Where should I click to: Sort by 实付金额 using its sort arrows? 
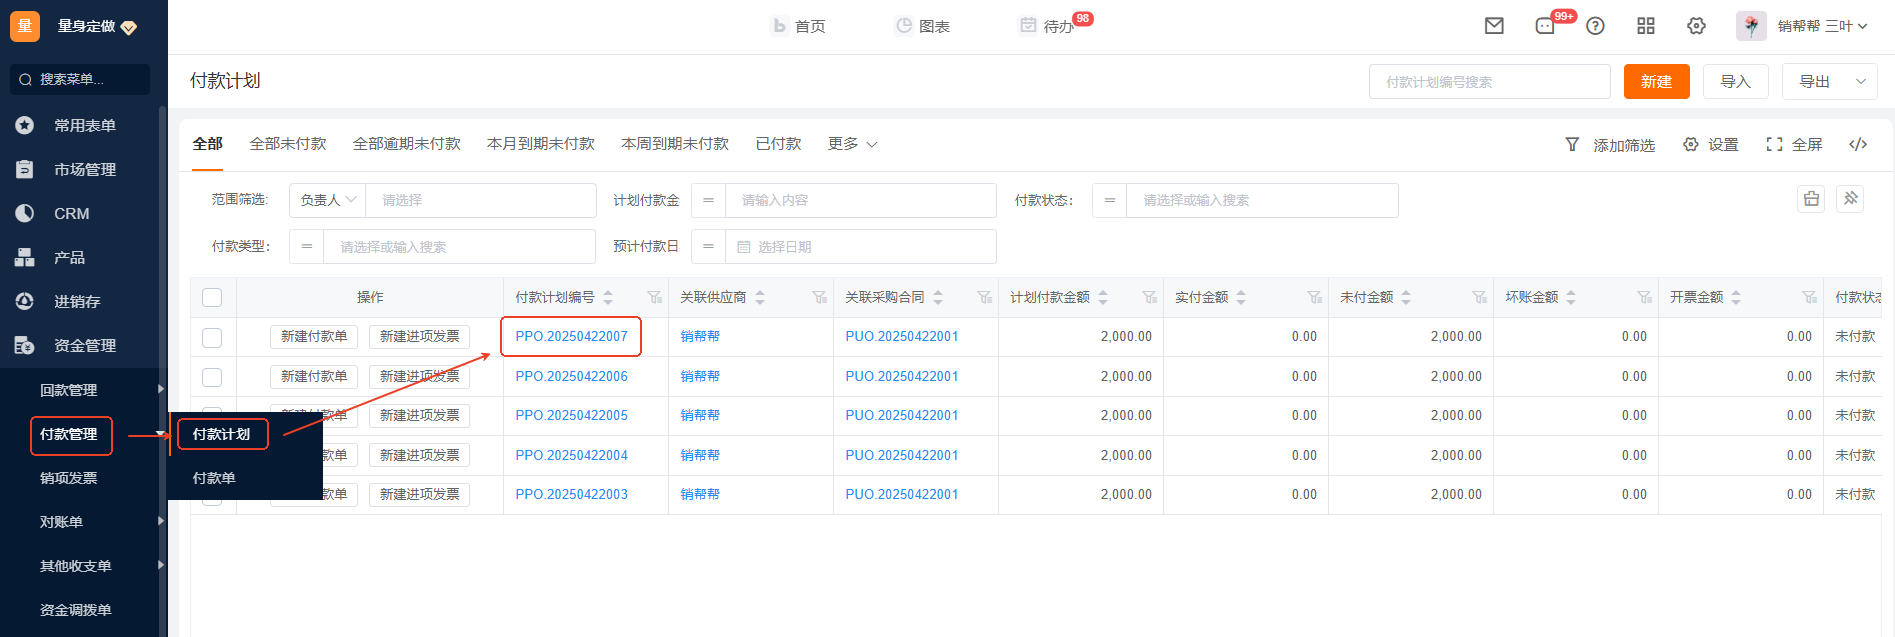[x=1241, y=297]
